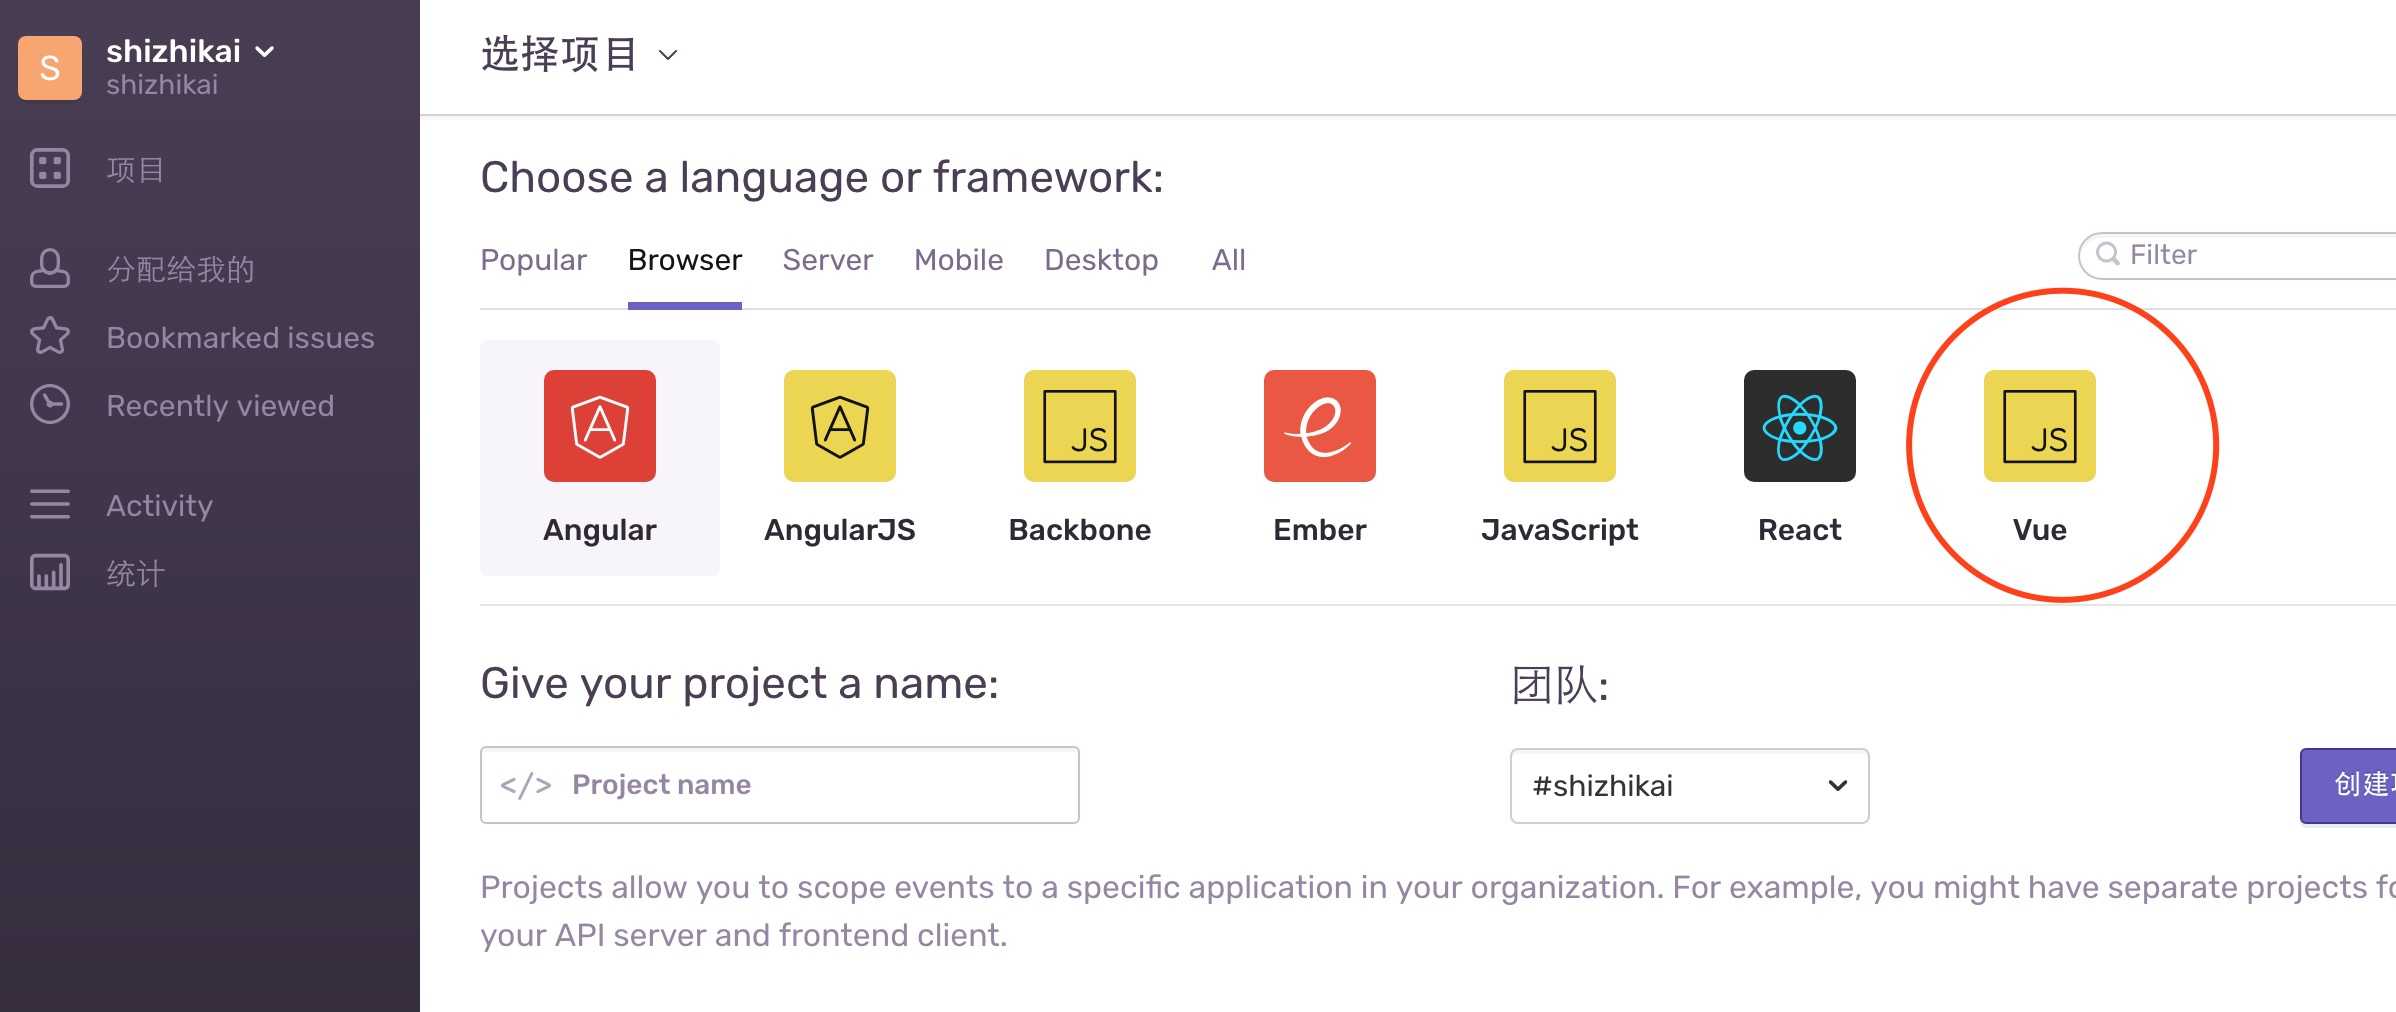Click the AngularJS label text
Screen dimensions: 2396x1012
point(840,530)
